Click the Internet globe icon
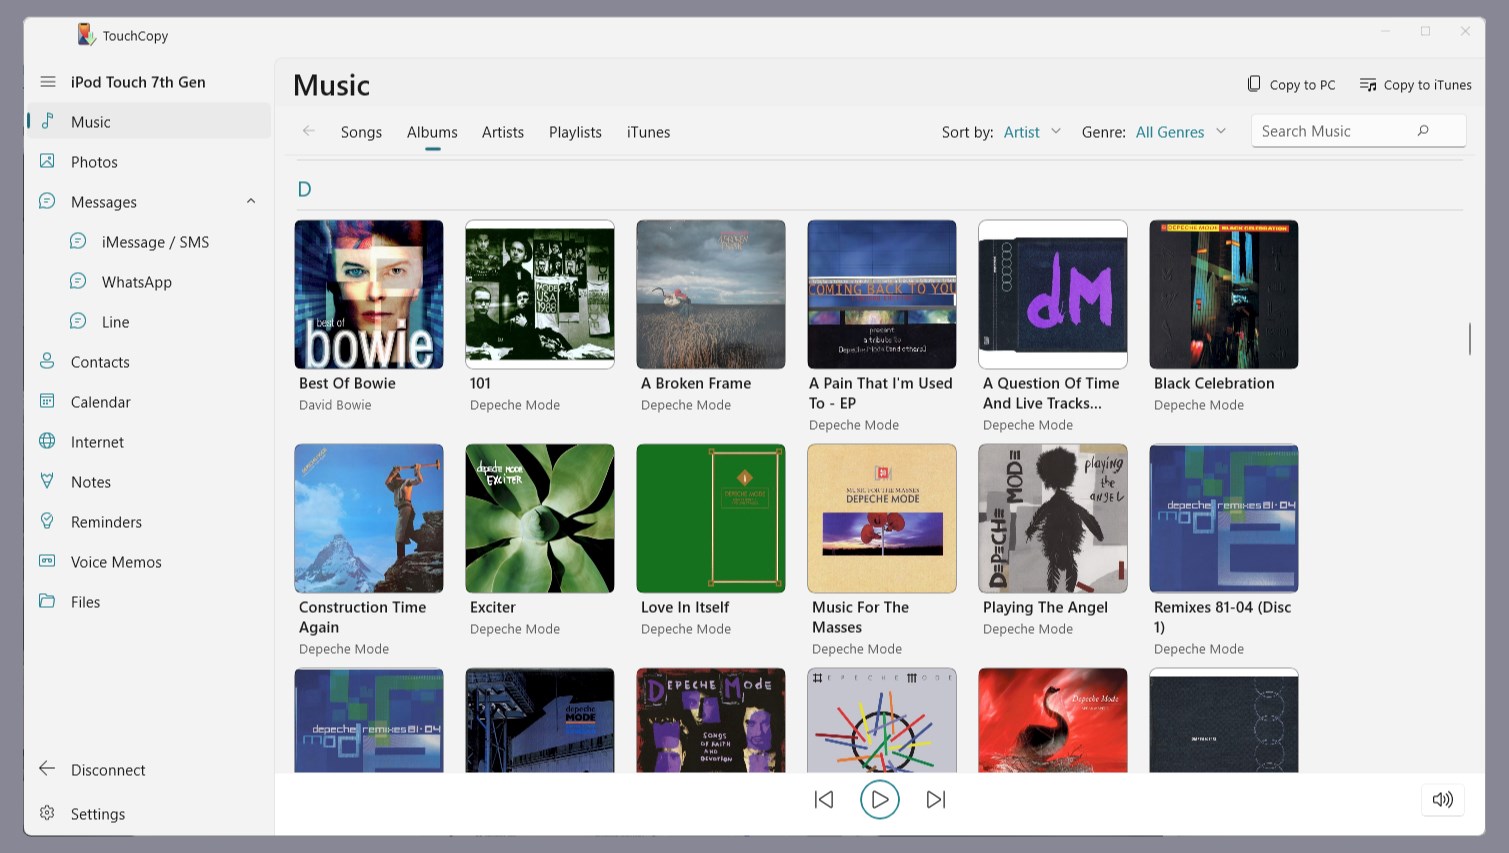This screenshot has width=1509, height=853. [47, 441]
